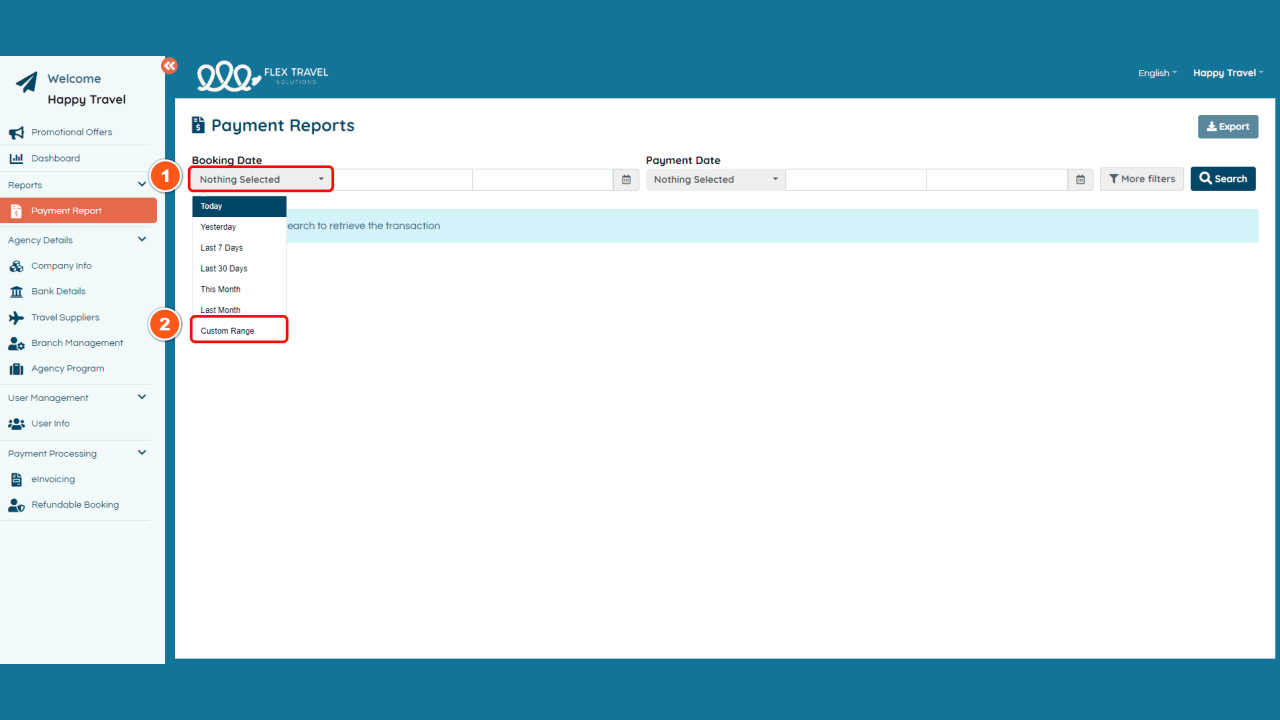Click the Bank Details building icon
The image size is (1280, 720).
point(16,292)
